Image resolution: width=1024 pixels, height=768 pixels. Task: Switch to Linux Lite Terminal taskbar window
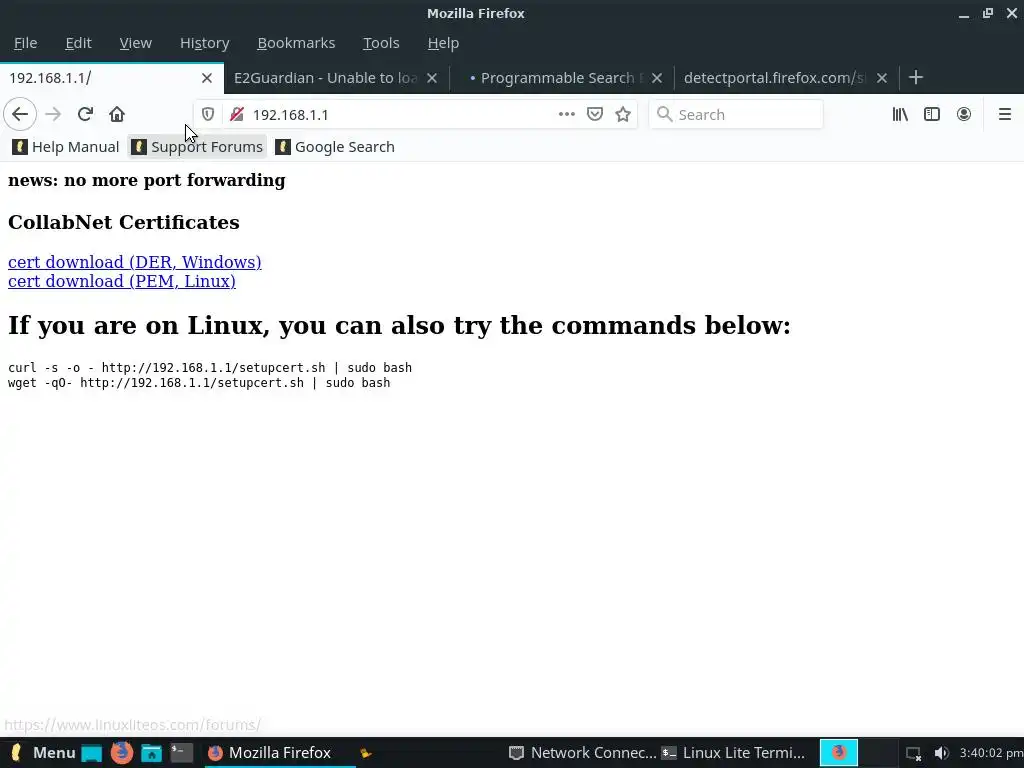click(x=733, y=753)
